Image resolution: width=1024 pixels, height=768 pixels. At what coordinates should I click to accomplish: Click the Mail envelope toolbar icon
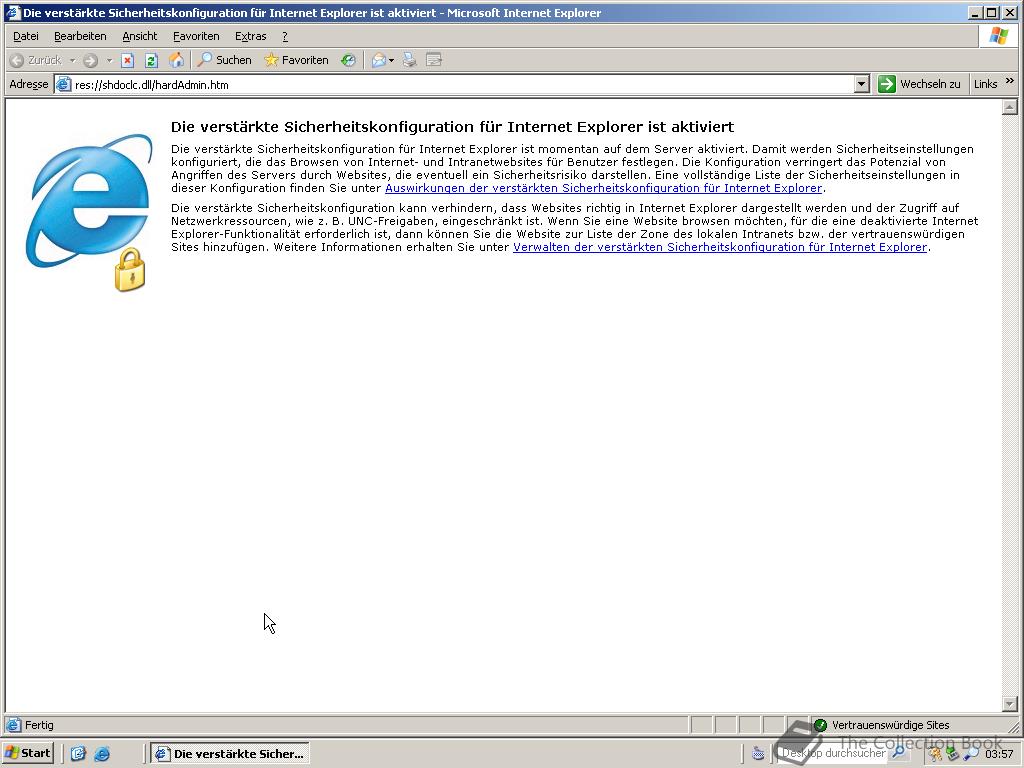378,61
